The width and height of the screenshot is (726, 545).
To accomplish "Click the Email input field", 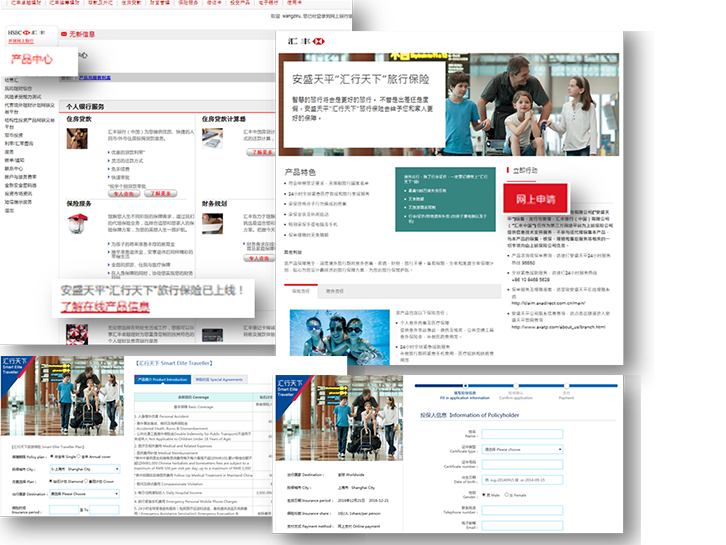I will (x=522, y=526).
